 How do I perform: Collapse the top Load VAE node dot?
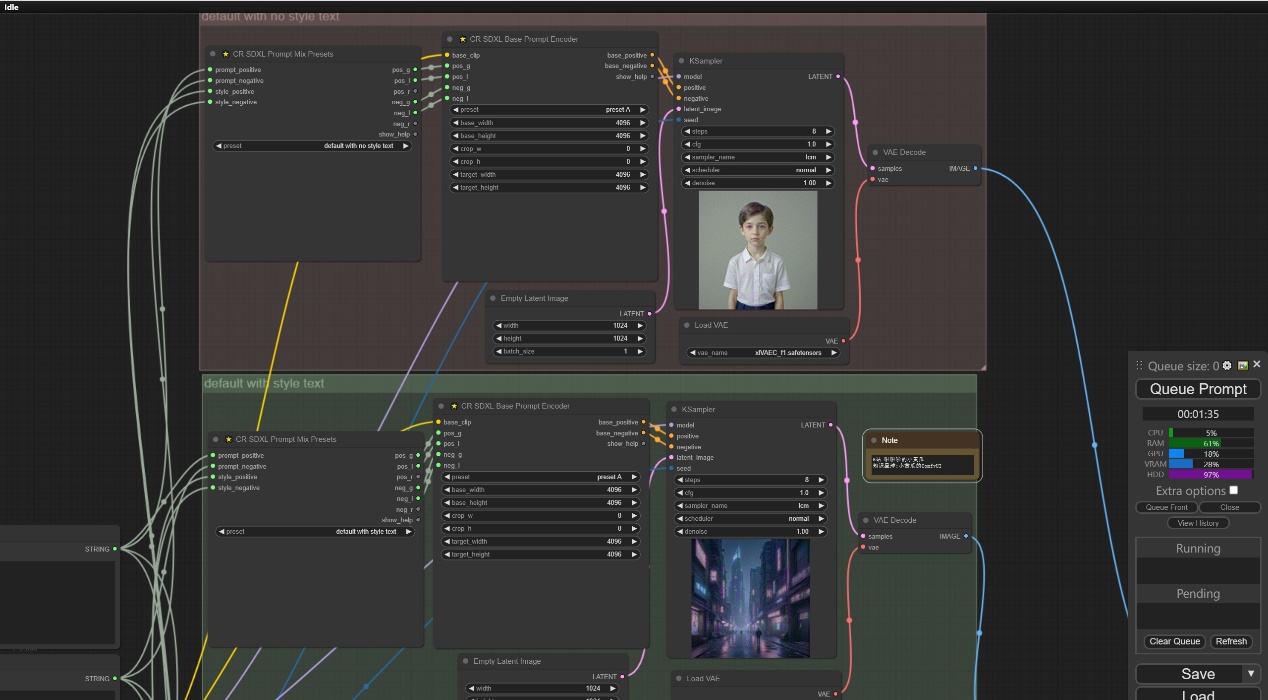[x=686, y=325]
